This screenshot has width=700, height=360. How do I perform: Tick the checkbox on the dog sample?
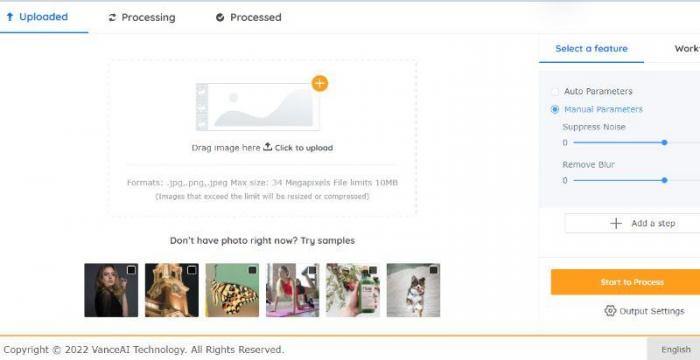coord(433,270)
